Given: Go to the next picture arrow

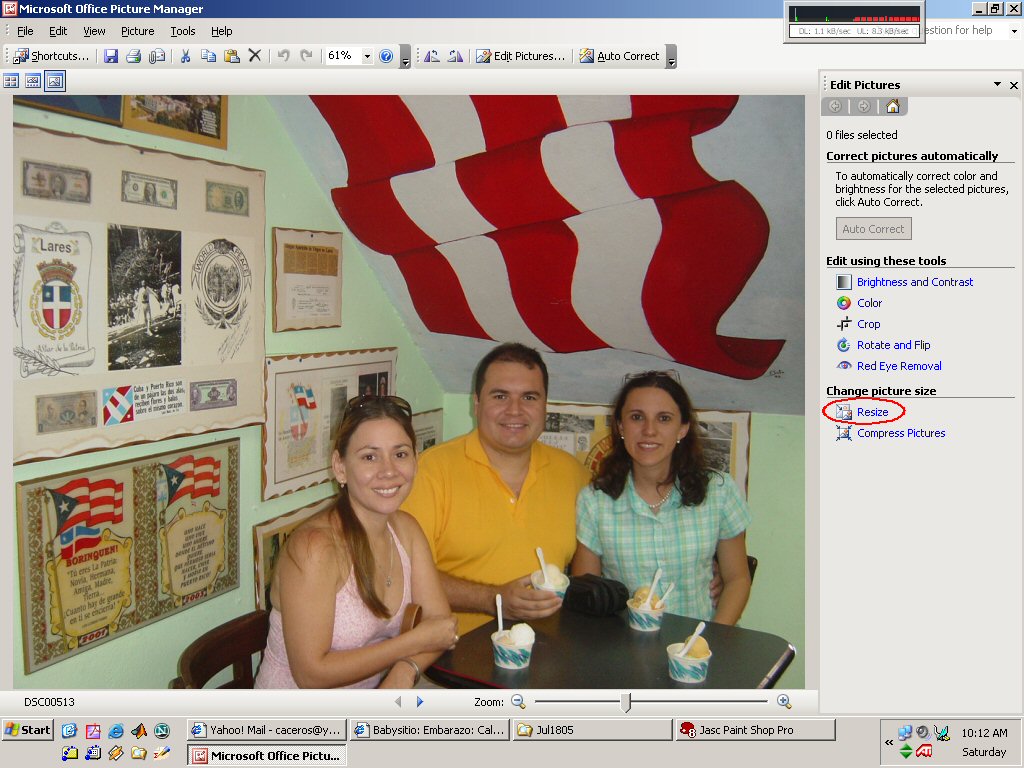Looking at the screenshot, I should click(x=420, y=702).
